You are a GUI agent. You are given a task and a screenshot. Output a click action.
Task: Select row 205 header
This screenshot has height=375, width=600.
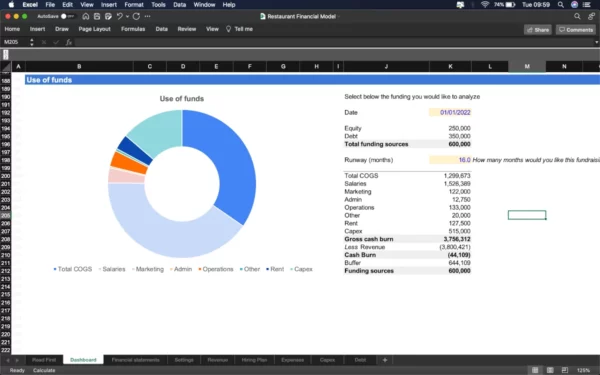point(6,215)
